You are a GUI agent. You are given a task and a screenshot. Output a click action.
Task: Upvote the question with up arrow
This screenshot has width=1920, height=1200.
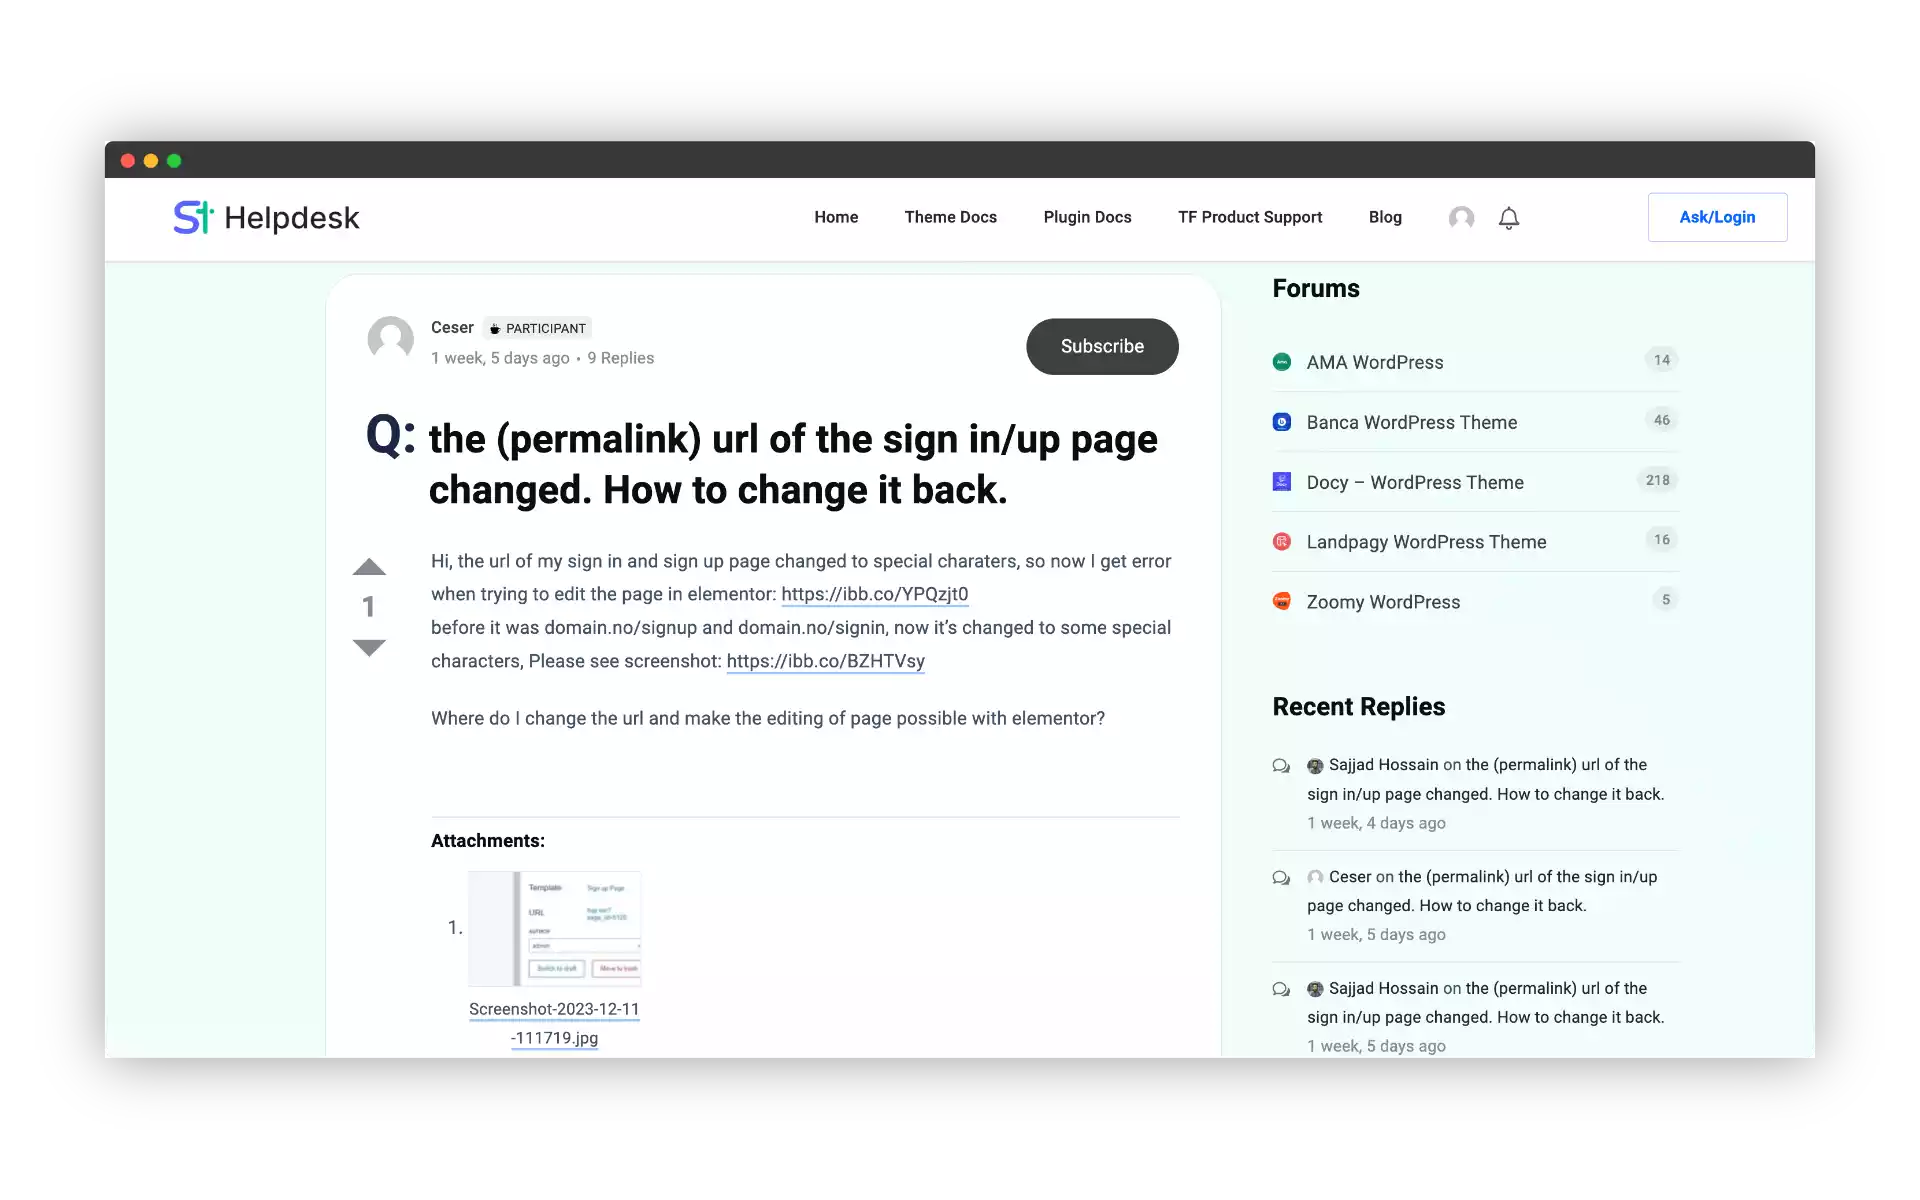click(x=369, y=567)
